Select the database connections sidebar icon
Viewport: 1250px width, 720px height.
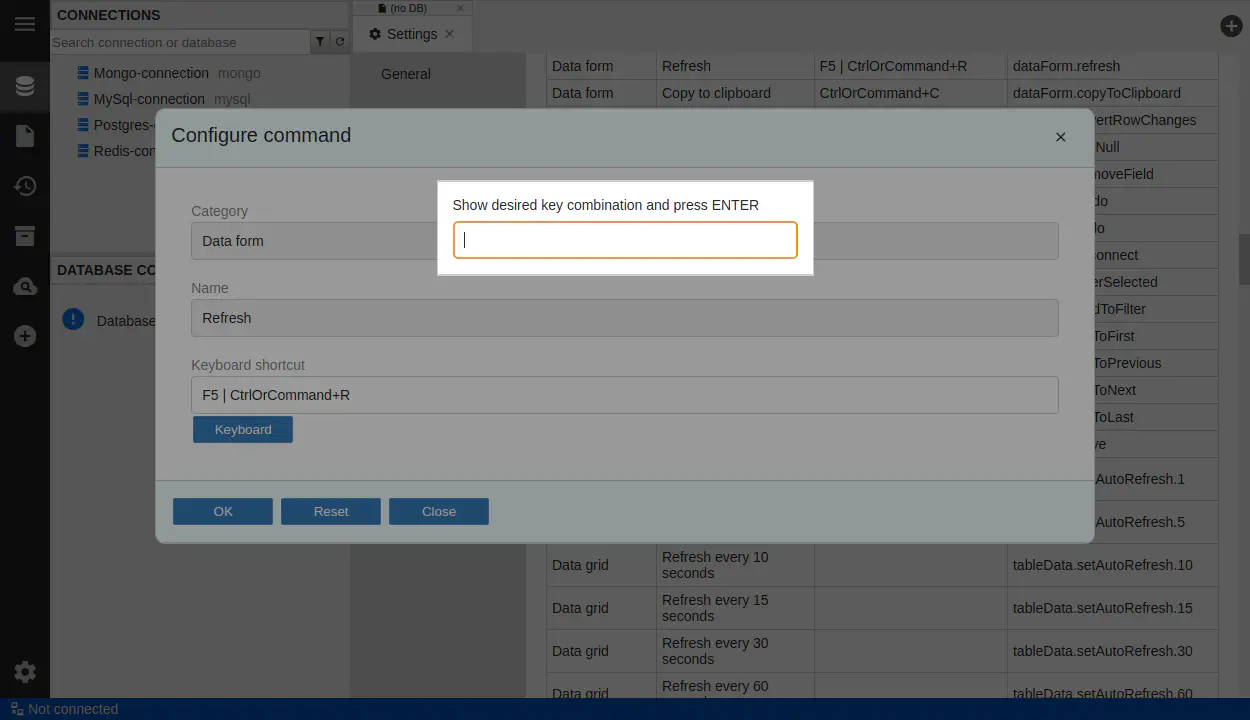tap(25, 86)
